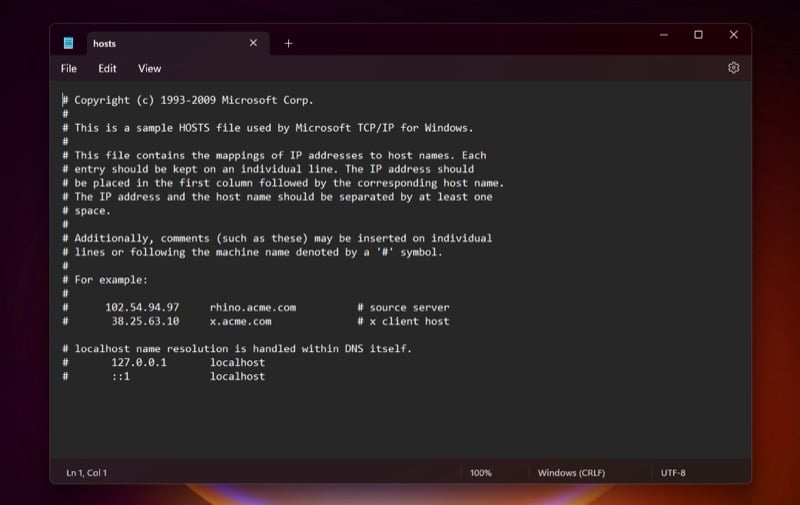Viewport: 800px width, 505px height.
Task: Close the hosts tab
Action: pos(253,43)
